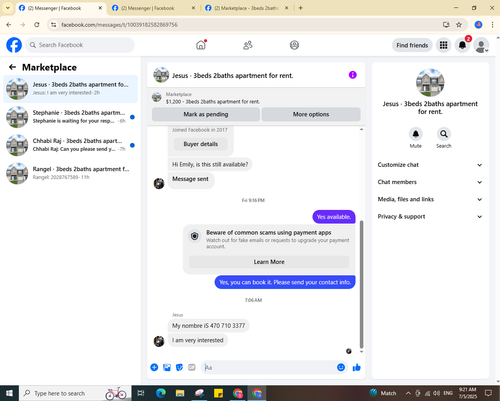The image size is (500, 401).
Task: Click More options button
Action: pos(311,114)
